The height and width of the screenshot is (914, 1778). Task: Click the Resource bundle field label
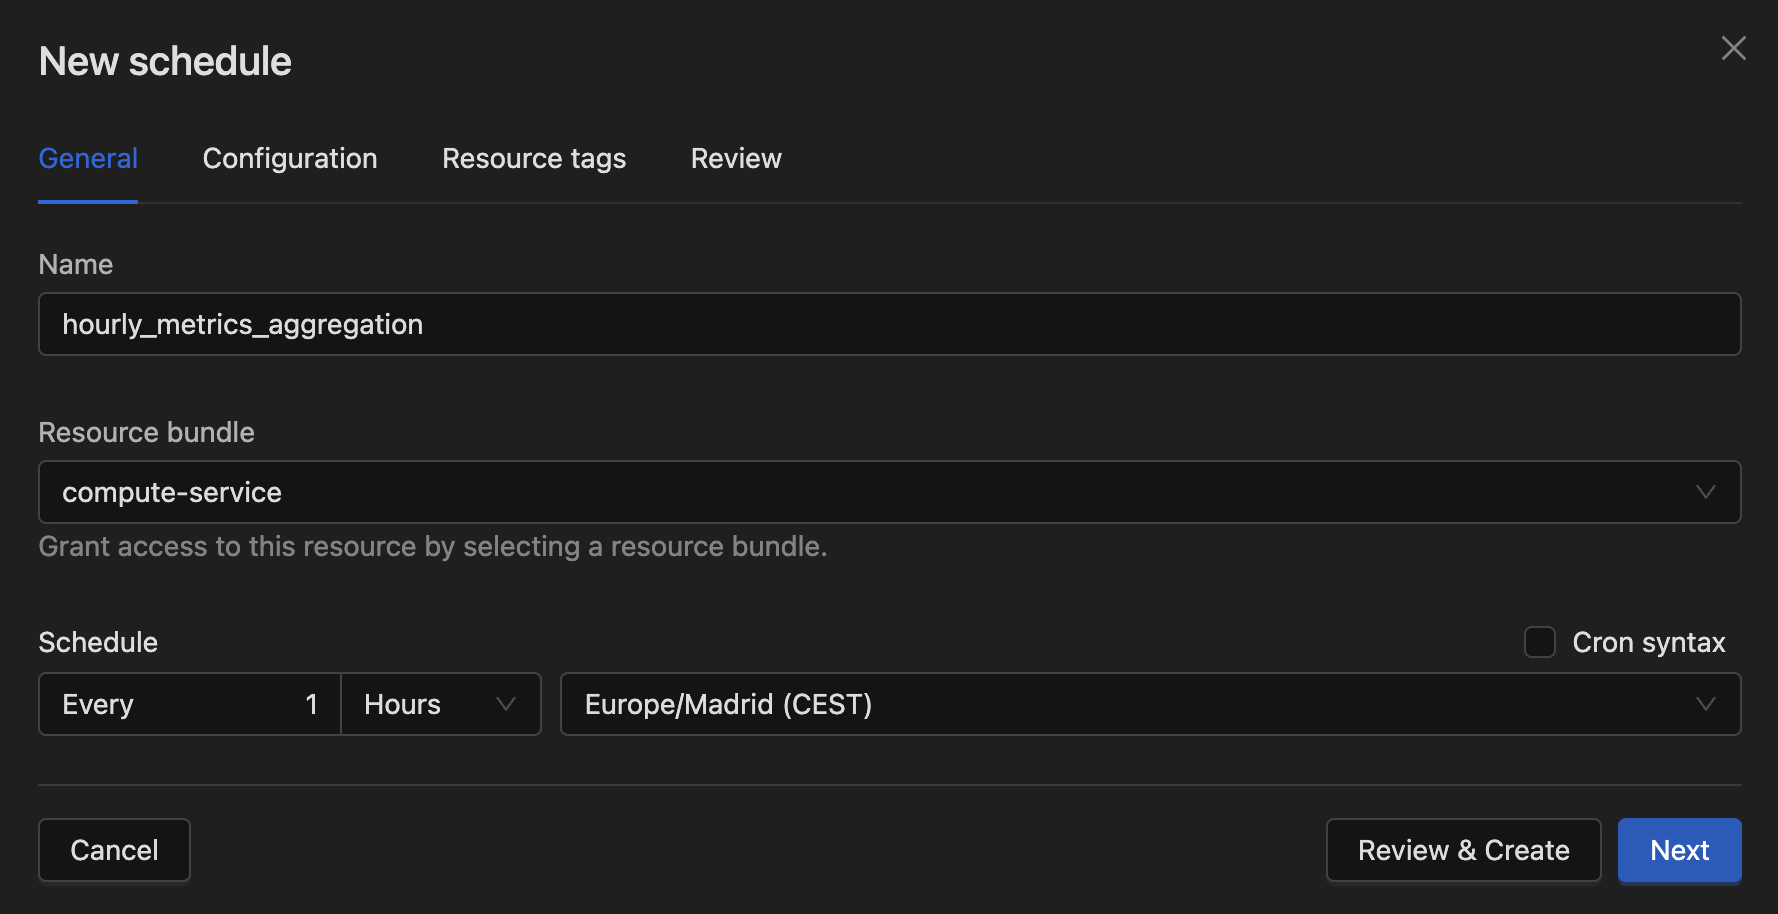146,432
